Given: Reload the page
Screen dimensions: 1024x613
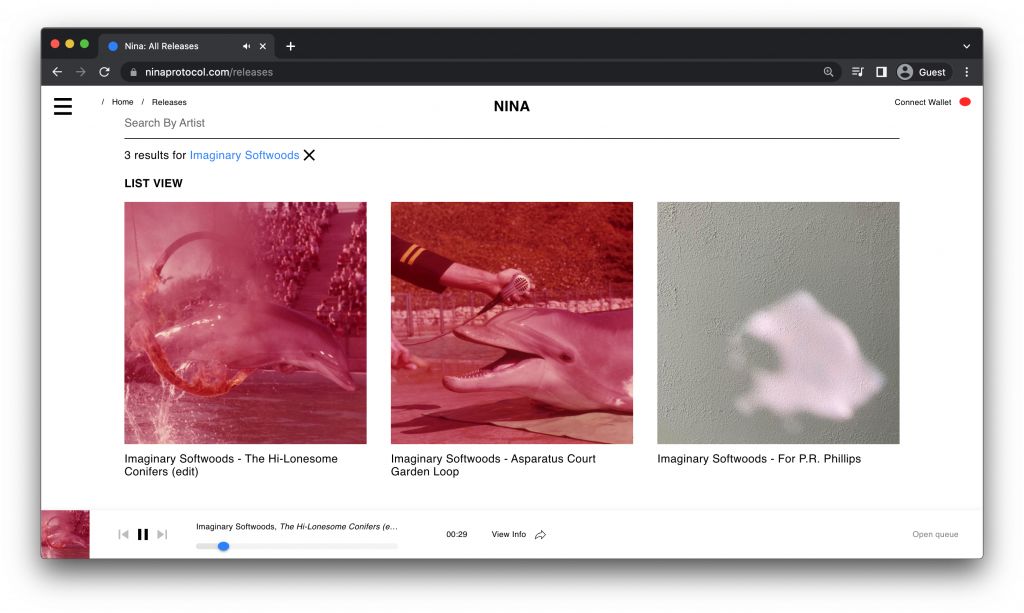Looking at the screenshot, I should point(104,72).
